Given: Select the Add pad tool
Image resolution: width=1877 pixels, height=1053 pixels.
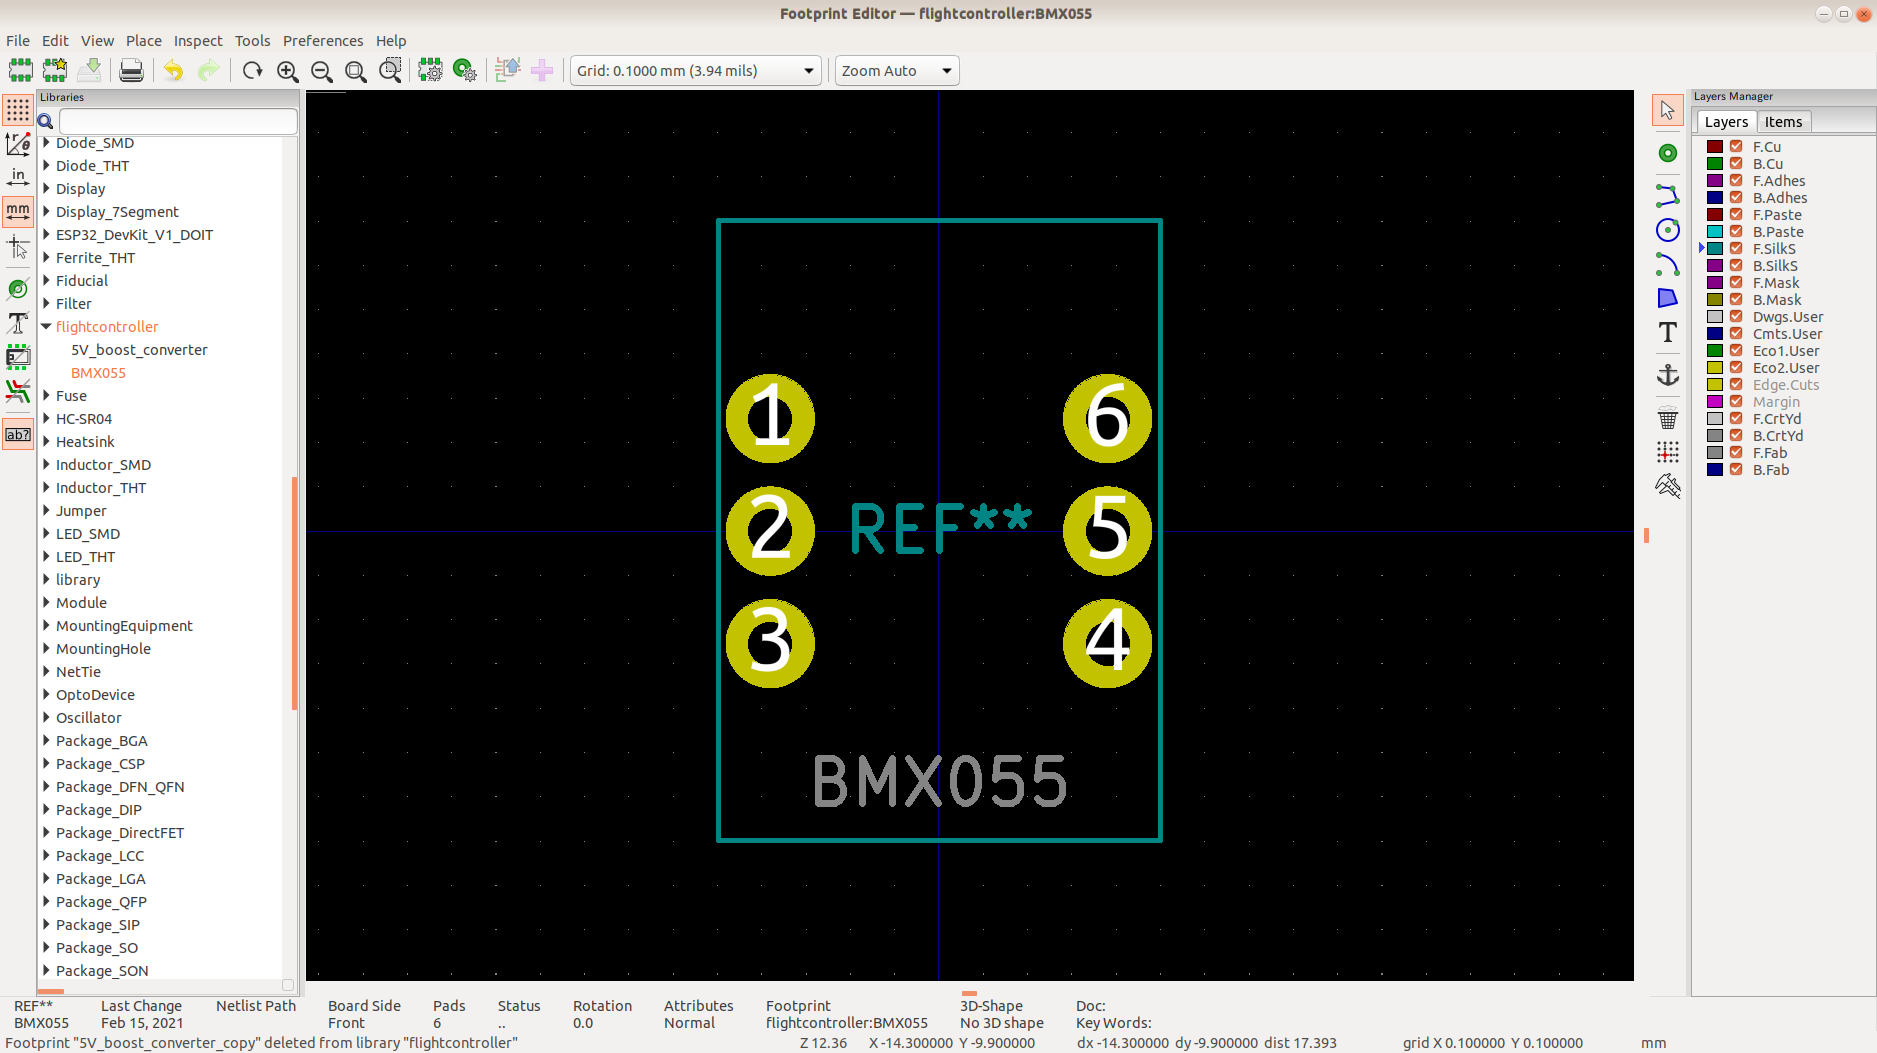Looking at the screenshot, I should click(x=1667, y=153).
